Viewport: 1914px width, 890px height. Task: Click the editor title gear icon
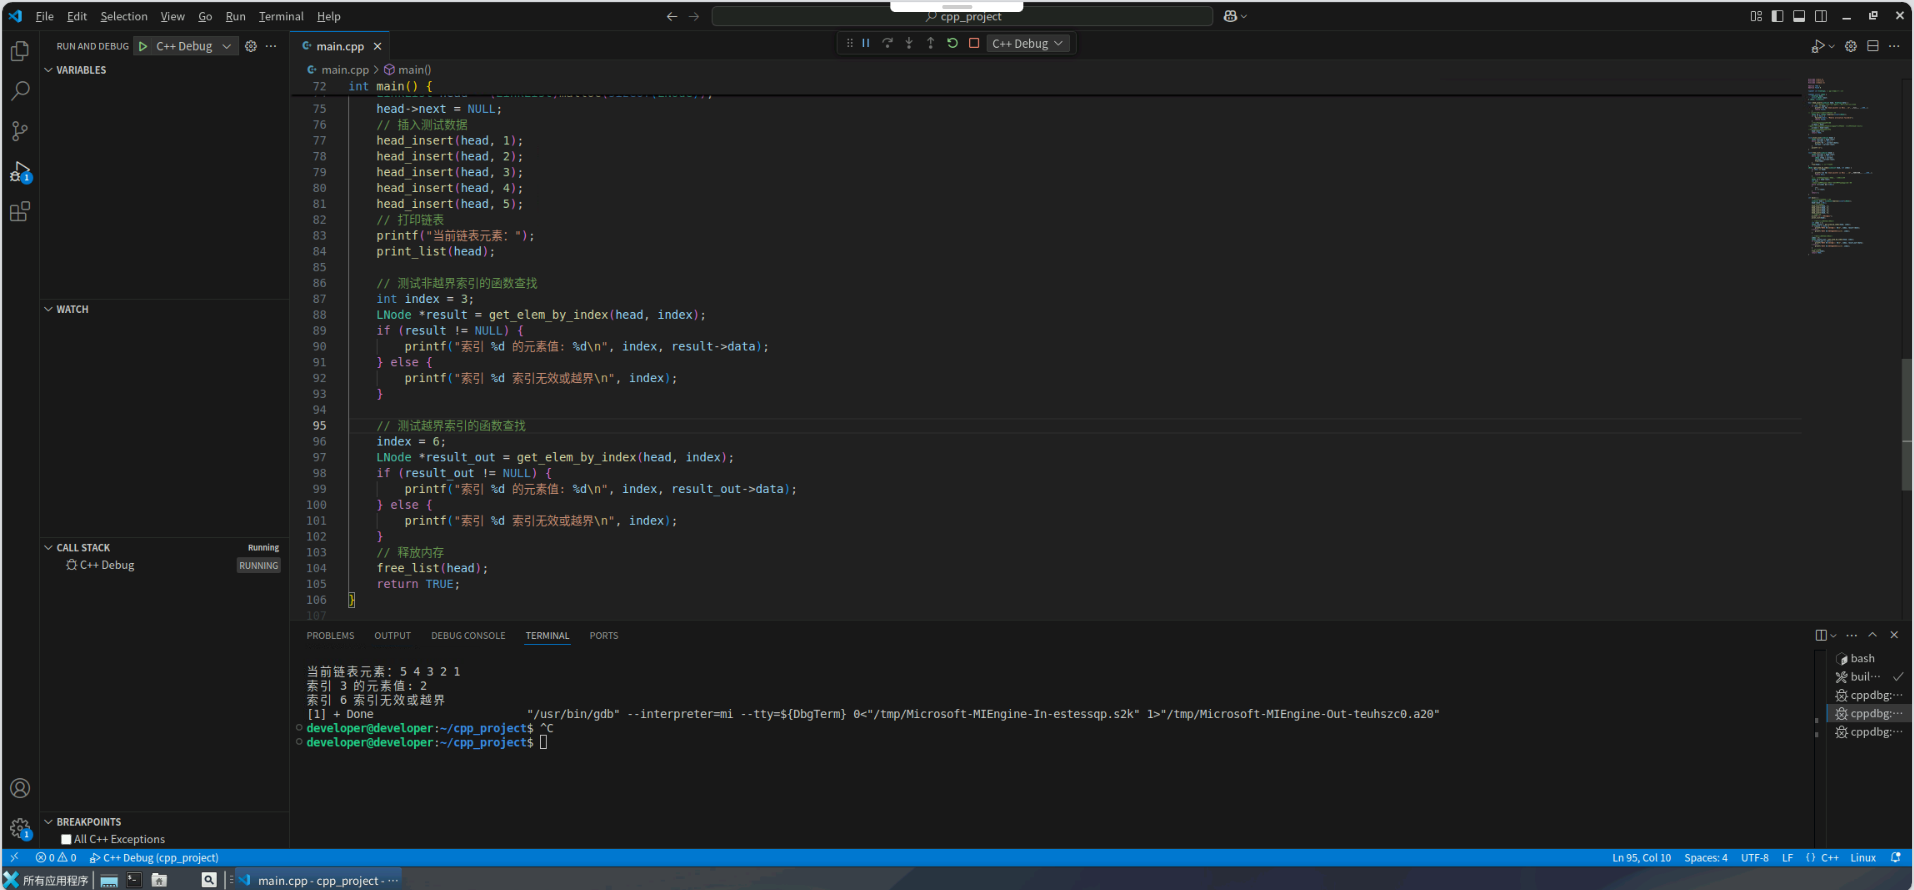(x=1851, y=46)
